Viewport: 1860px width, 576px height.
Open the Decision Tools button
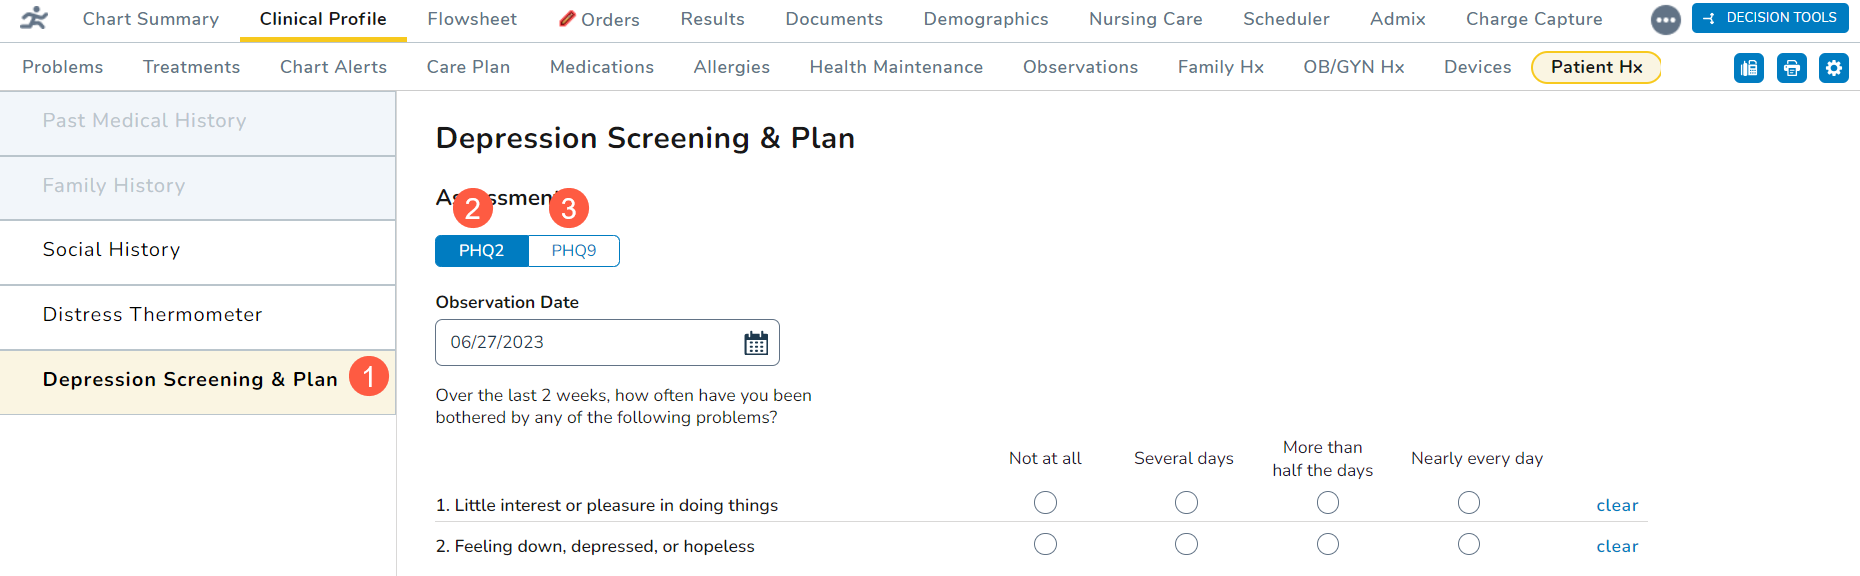1769,18
